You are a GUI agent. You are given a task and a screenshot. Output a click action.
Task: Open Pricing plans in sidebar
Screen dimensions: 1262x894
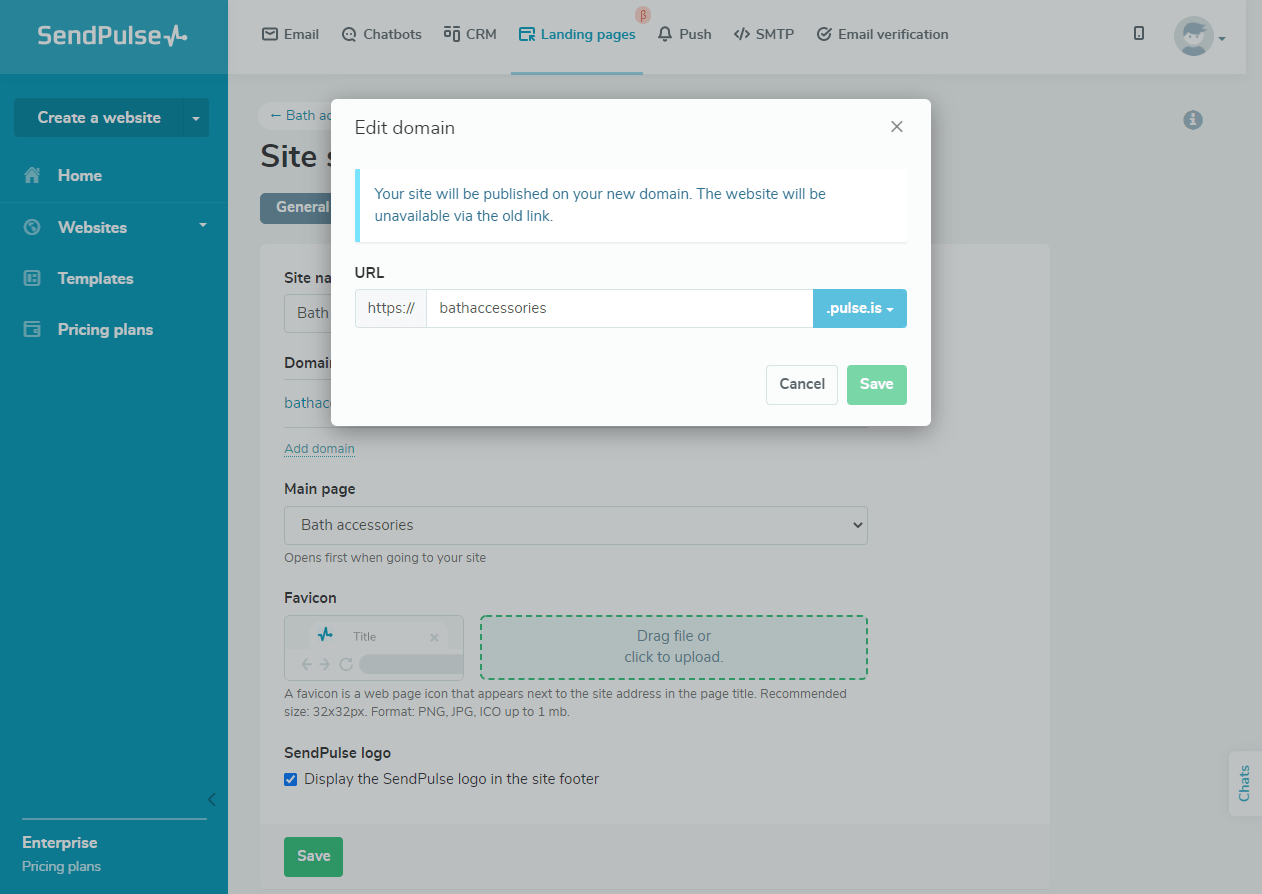tap(105, 329)
